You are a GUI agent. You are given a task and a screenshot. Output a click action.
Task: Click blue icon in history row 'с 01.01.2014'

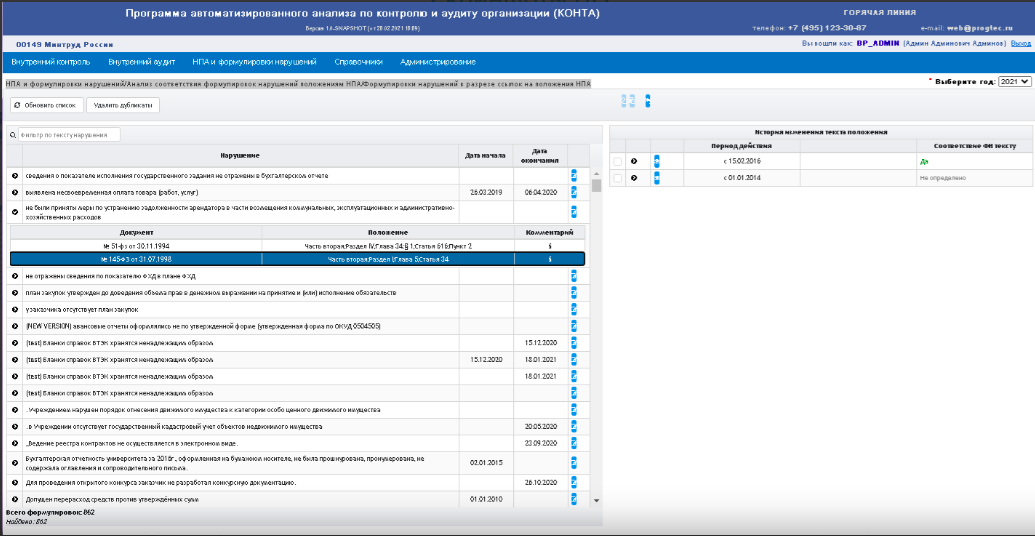(657, 178)
